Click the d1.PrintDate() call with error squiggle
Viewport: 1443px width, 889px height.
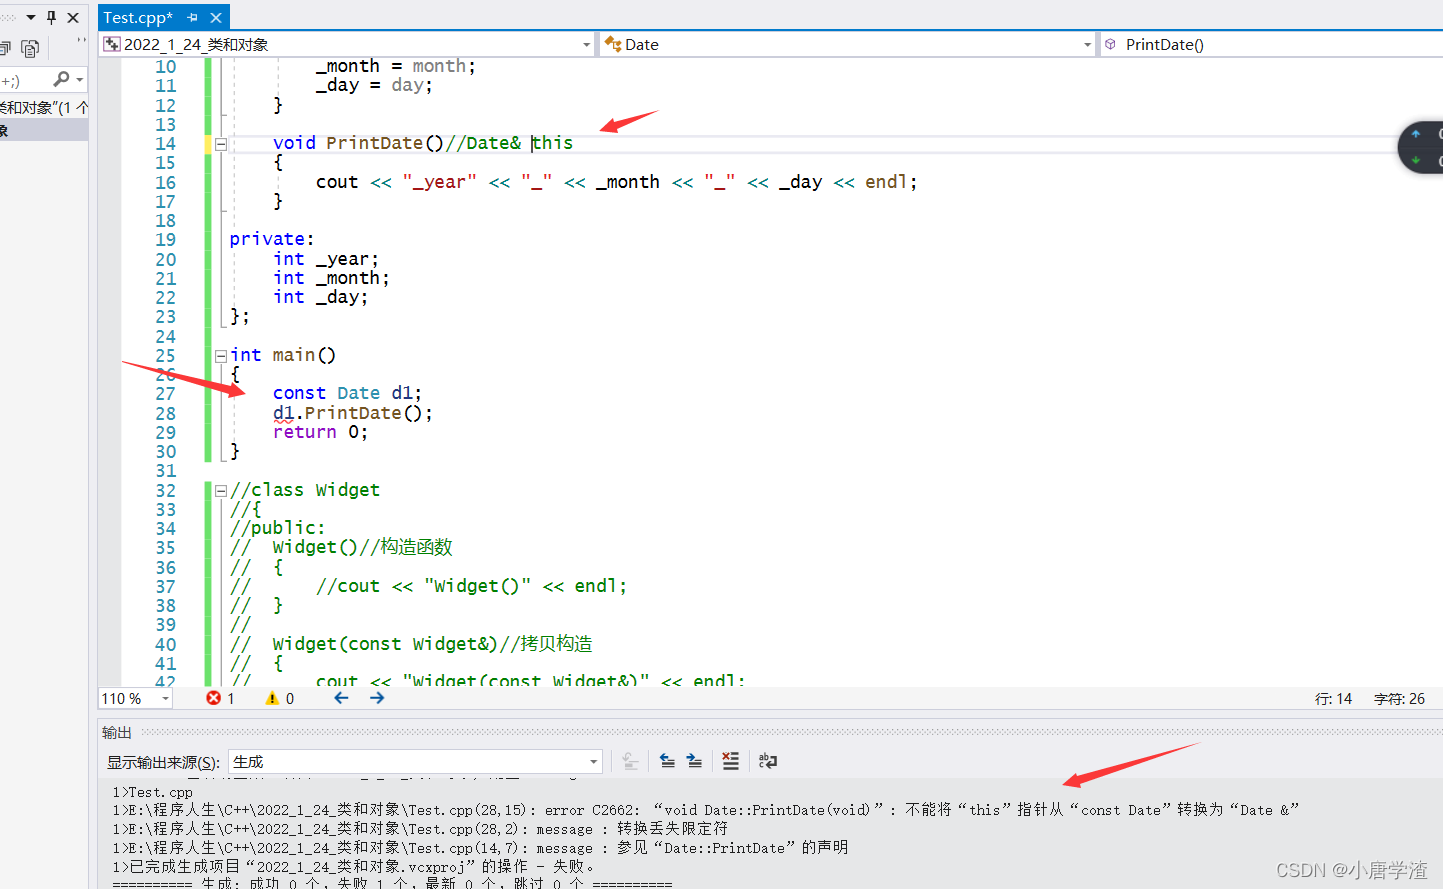pos(353,413)
